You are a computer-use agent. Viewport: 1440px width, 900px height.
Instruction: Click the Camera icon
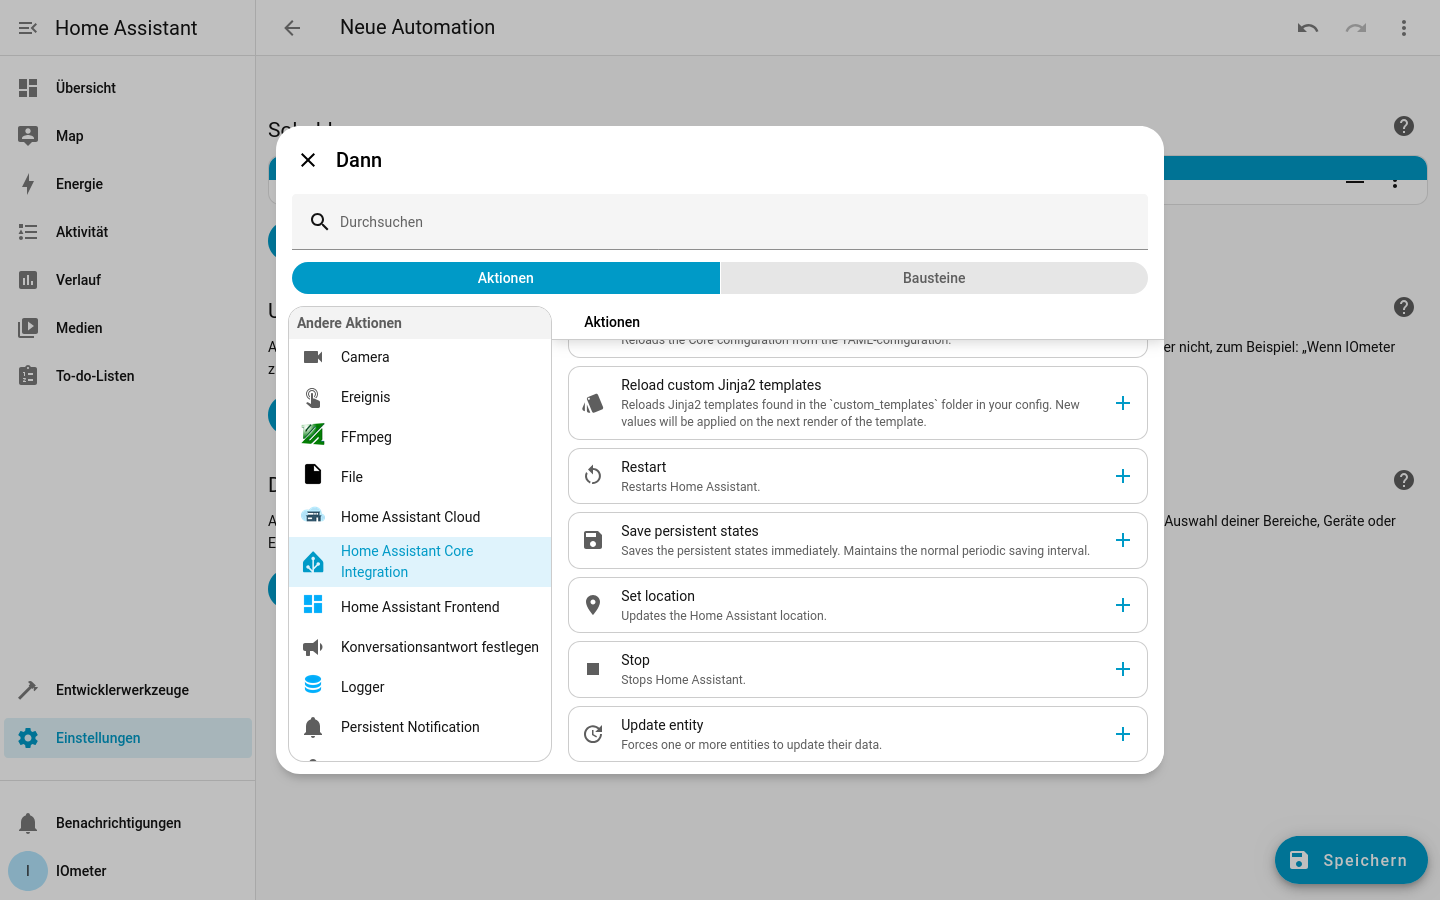313,357
